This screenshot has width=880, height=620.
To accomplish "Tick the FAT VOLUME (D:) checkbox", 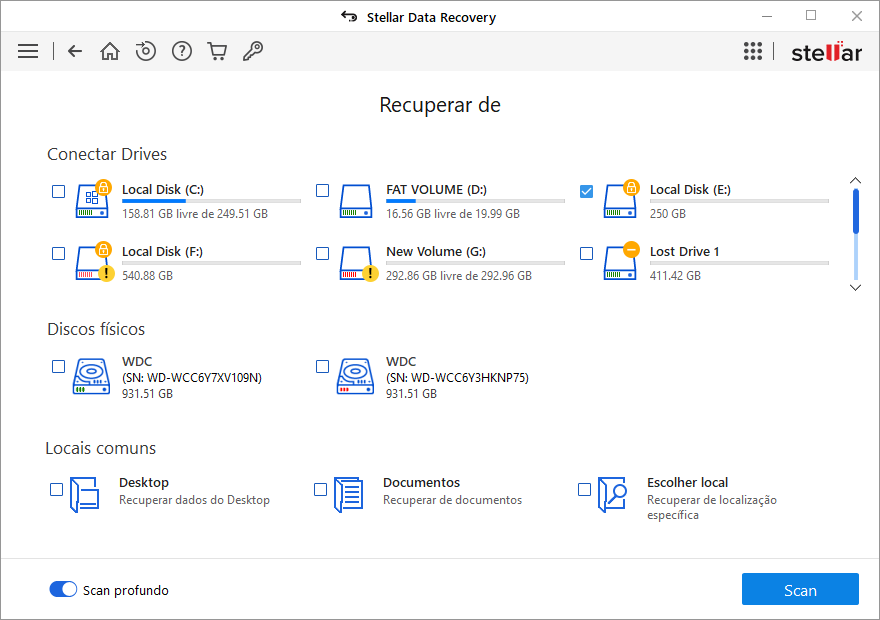I will [322, 191].
